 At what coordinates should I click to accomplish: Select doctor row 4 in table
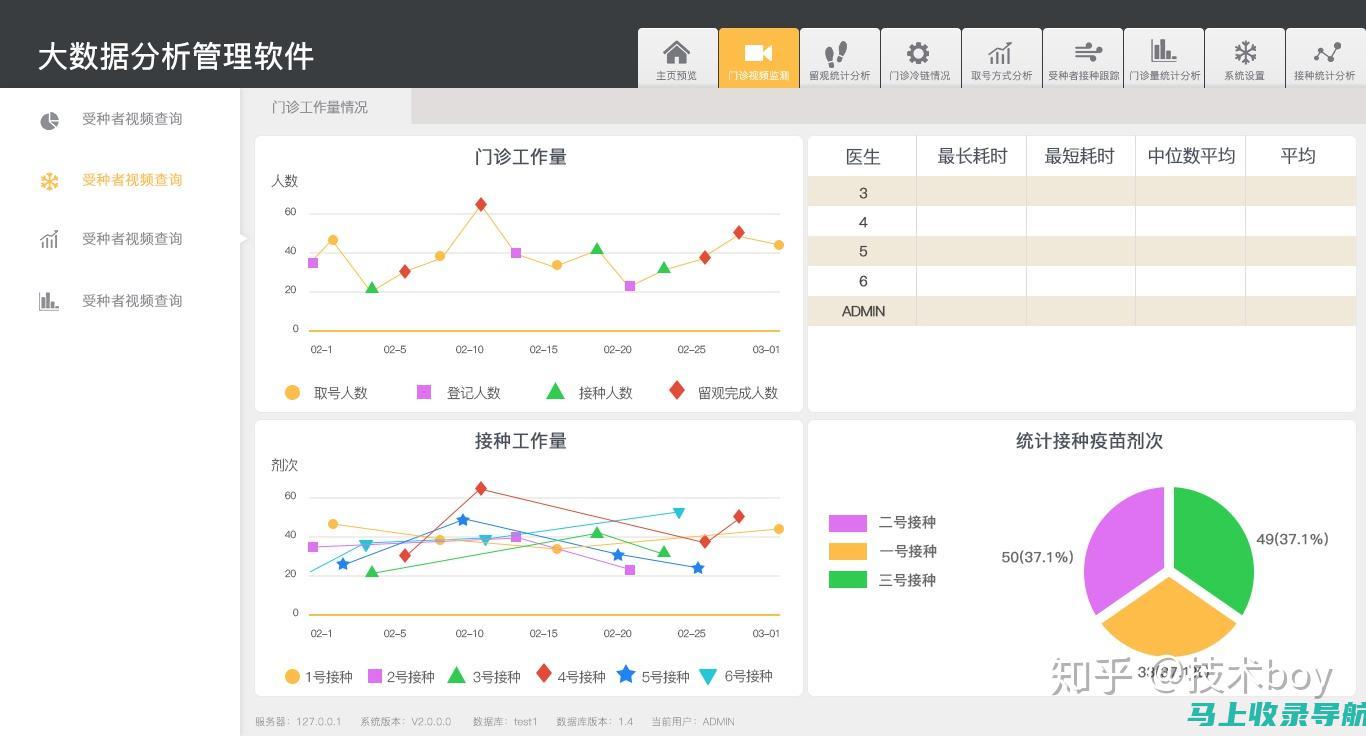coord(1082,222)
